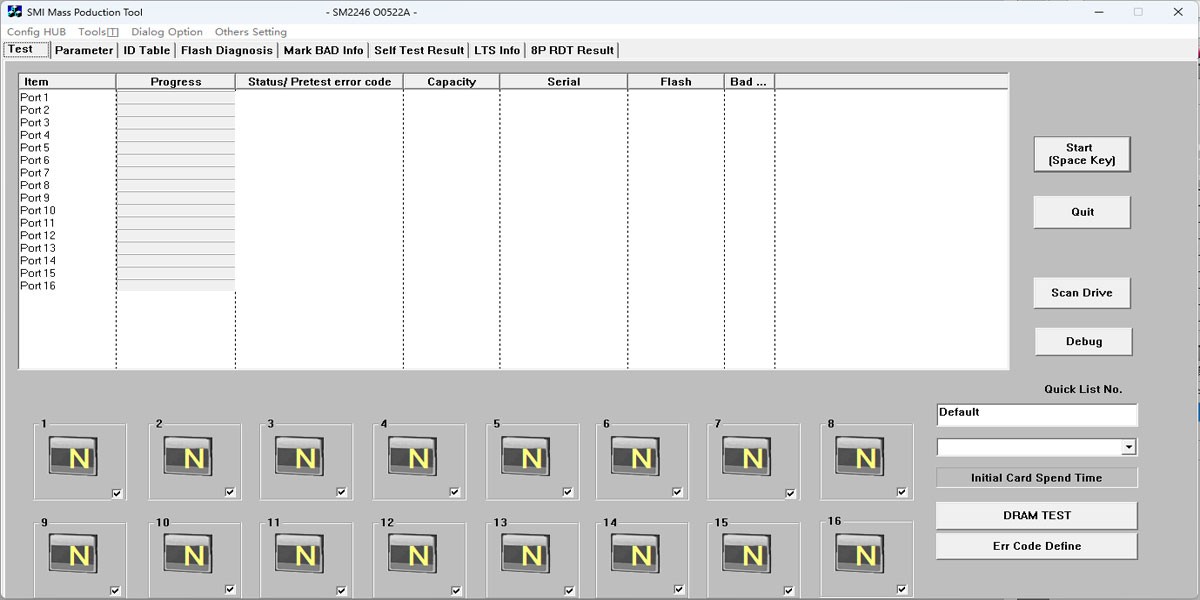Uncheck the port 2 checkbox
Screen dimensions: 1200x600
point(230,492)
